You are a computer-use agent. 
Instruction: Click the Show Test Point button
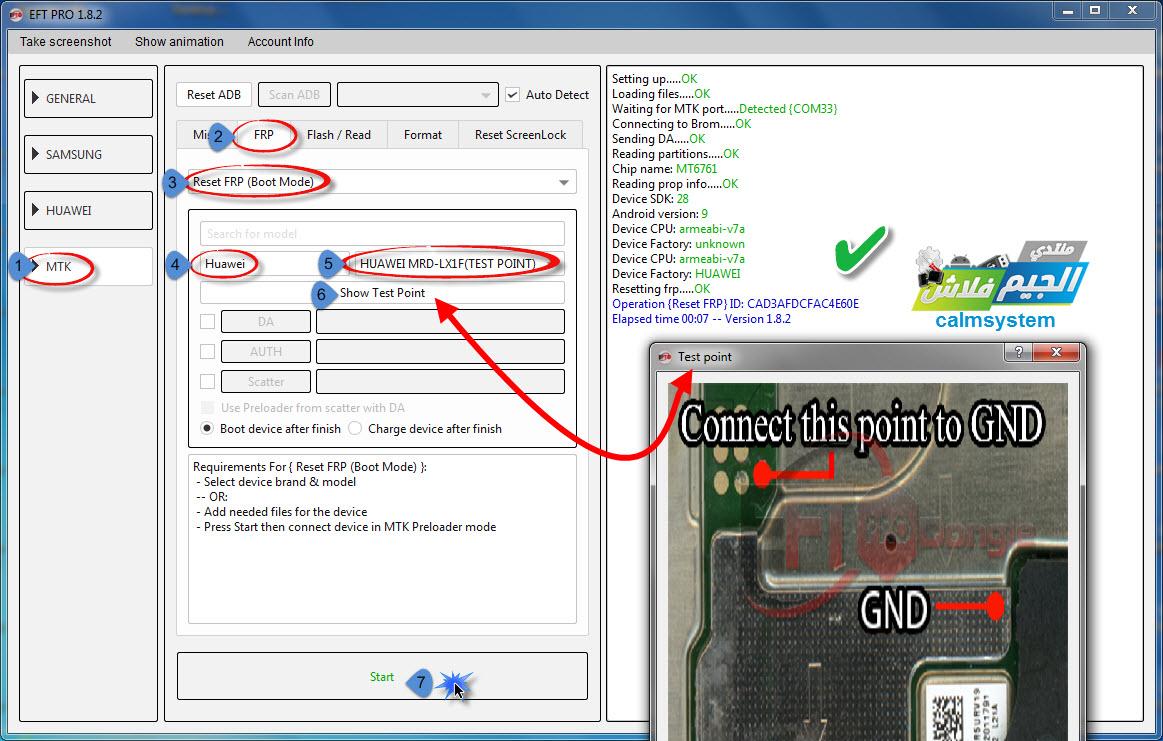pyautogui.click(x=382, y=293)
